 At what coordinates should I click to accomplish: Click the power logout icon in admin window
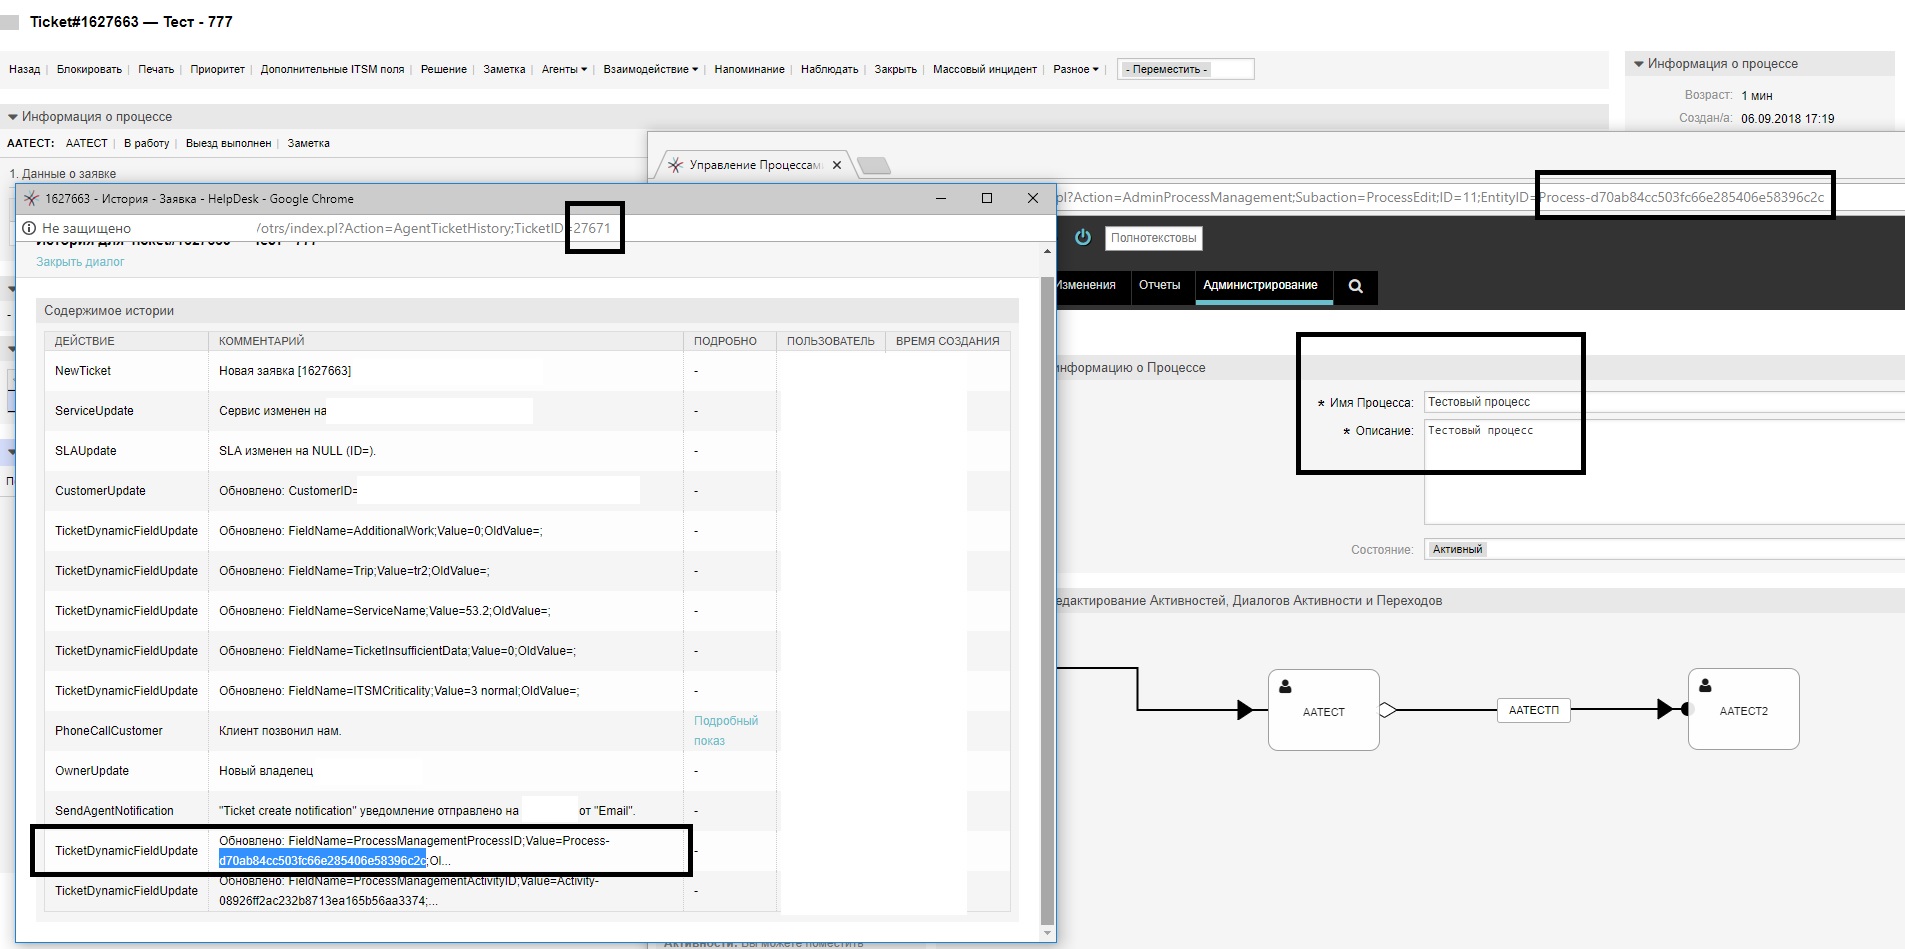tap(1082, 237)
